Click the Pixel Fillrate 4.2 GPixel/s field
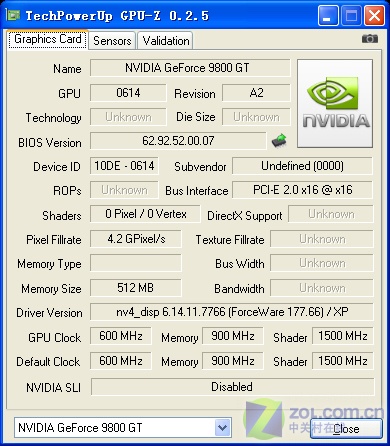 click(x=136, y=239)
